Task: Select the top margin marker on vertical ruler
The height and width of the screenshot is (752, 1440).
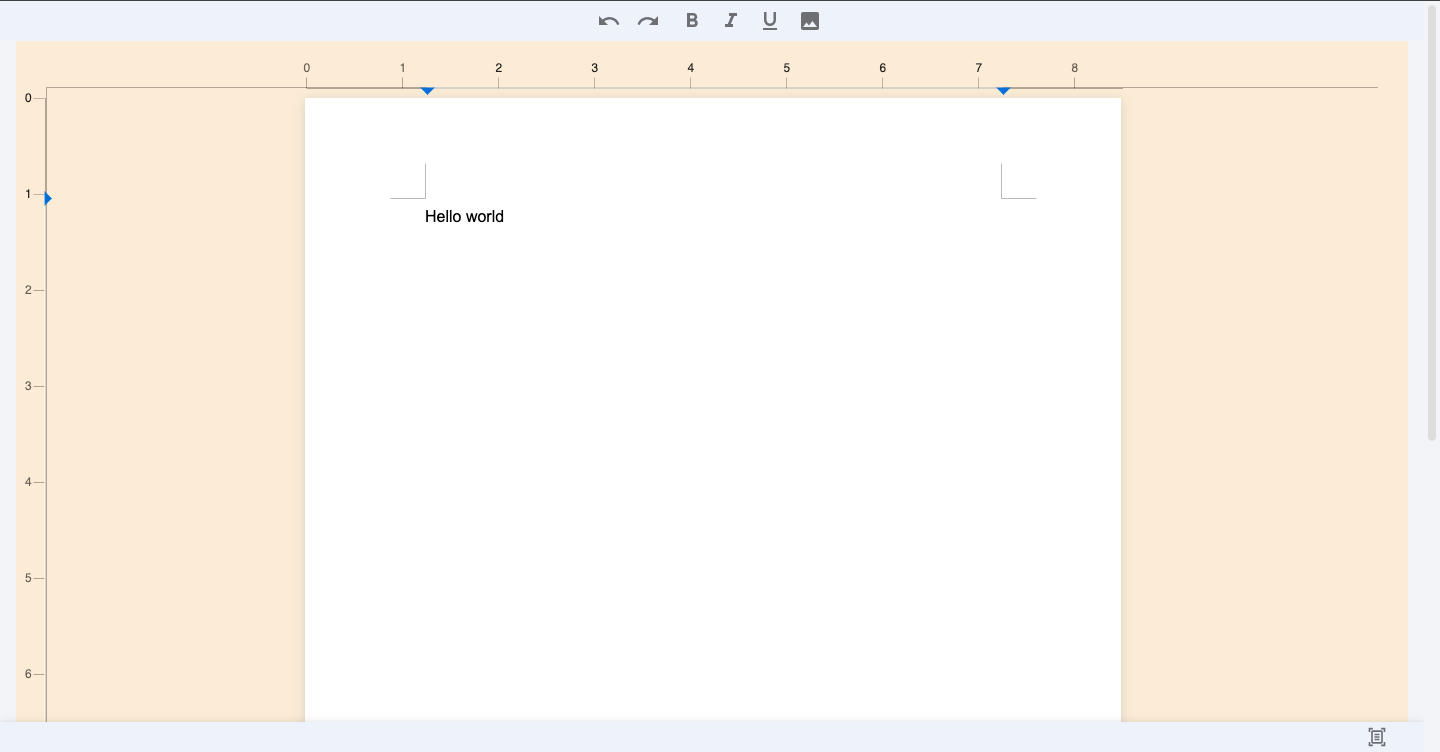Action: (48, 199)
